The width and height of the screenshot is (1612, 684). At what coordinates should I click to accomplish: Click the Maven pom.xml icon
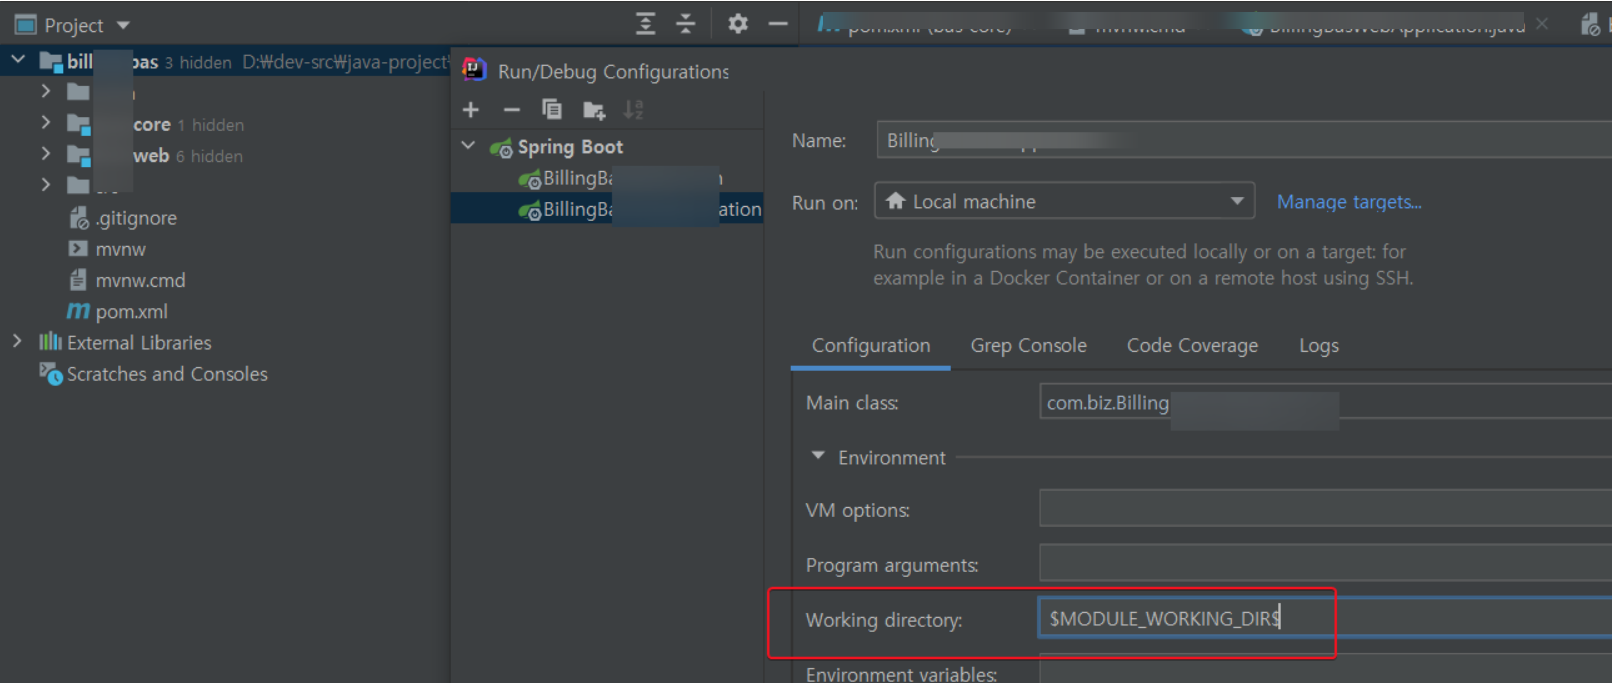77,311
